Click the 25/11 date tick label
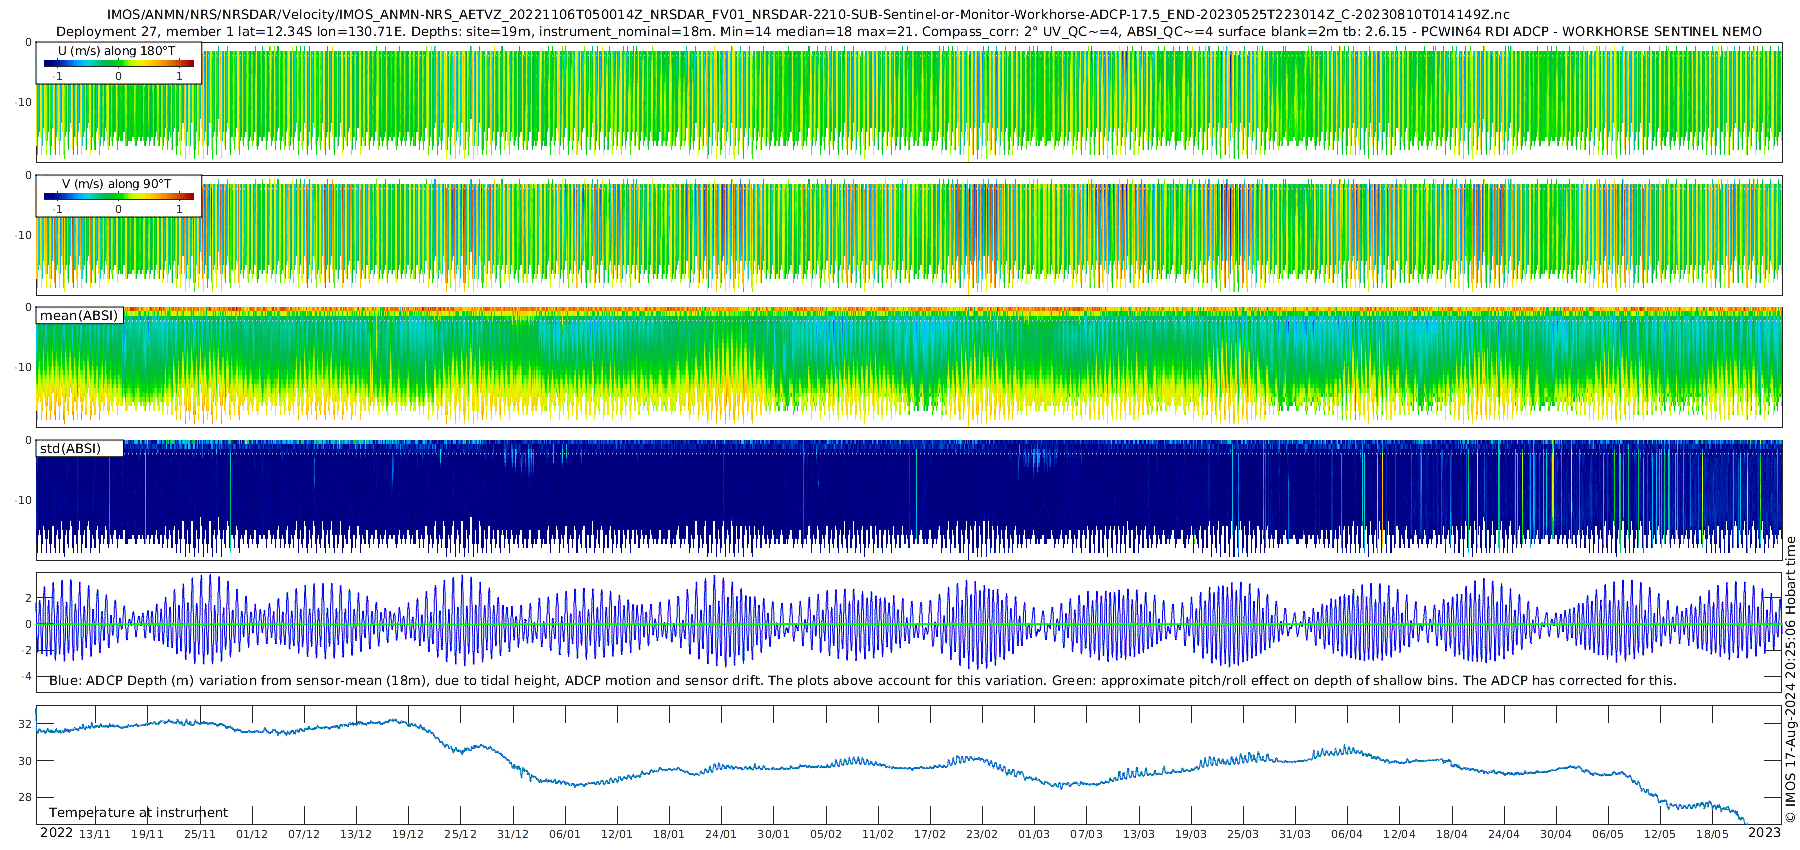 click(x=200, y=834)
